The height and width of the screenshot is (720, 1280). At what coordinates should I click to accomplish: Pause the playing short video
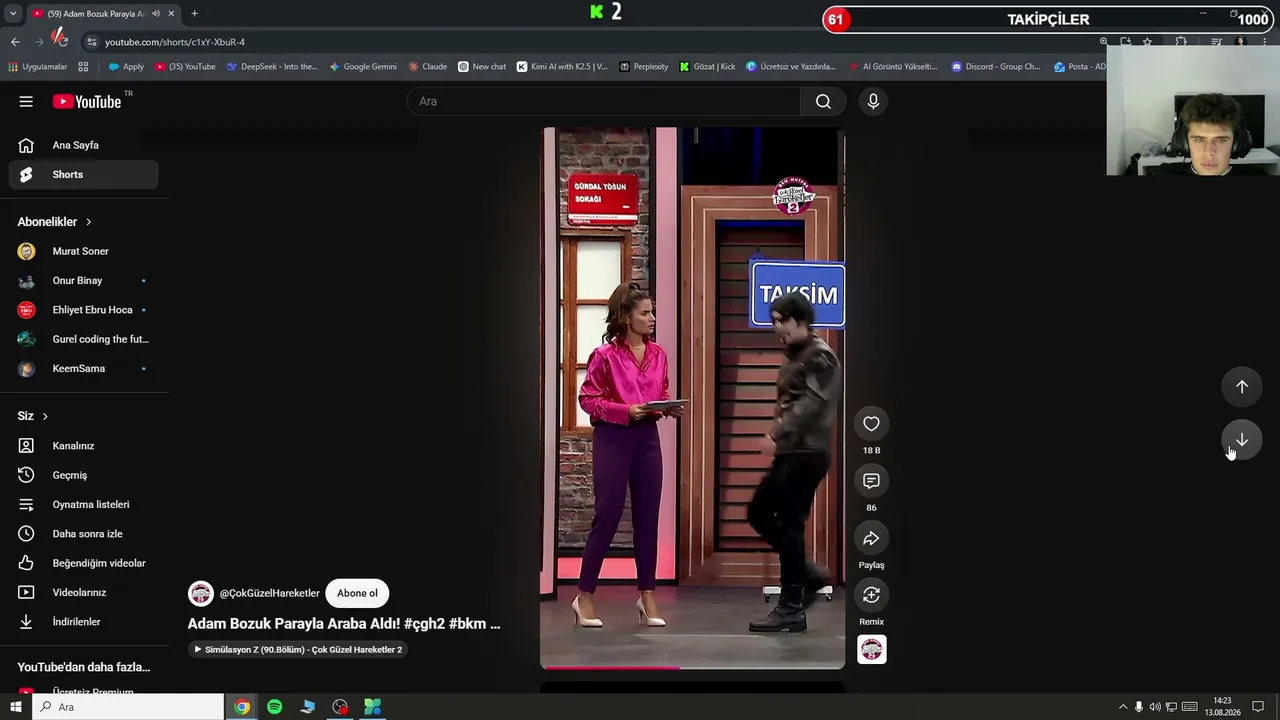pos(692,397)
